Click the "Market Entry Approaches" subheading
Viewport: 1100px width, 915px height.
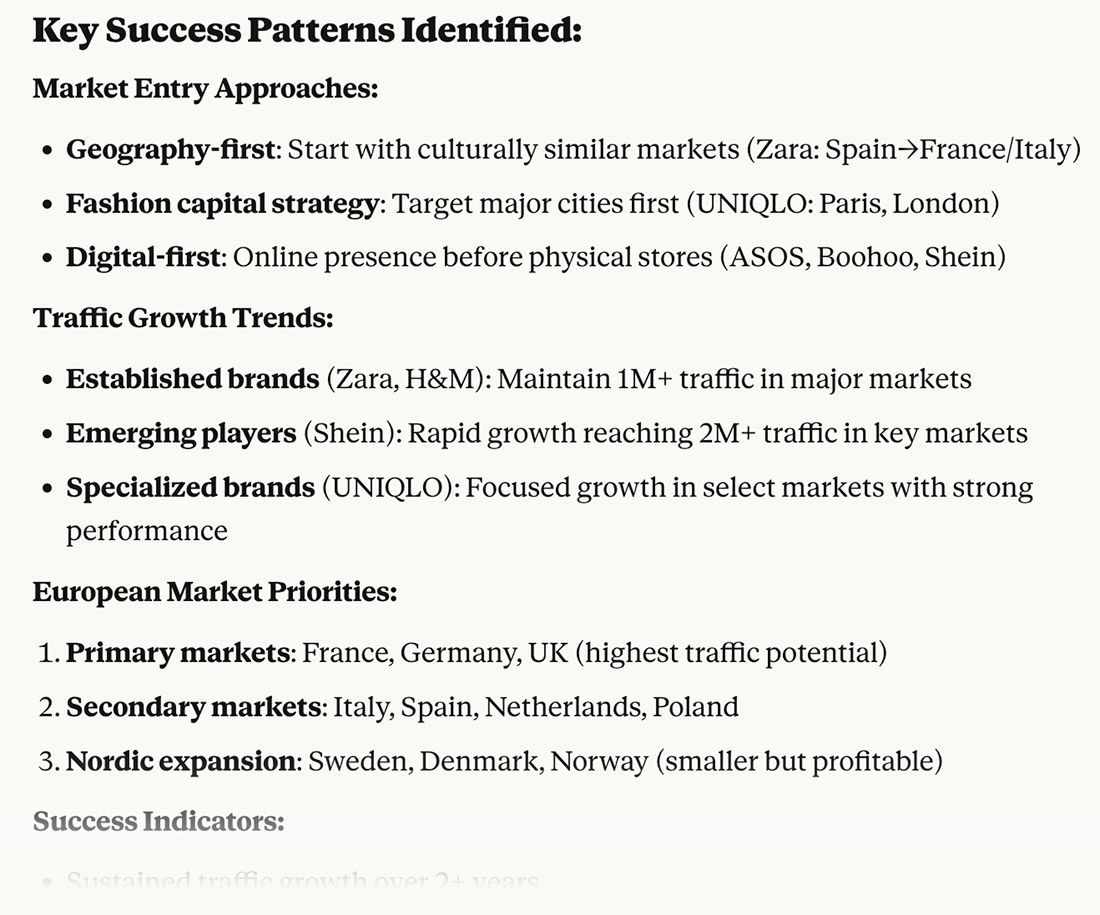pos(205,88)
